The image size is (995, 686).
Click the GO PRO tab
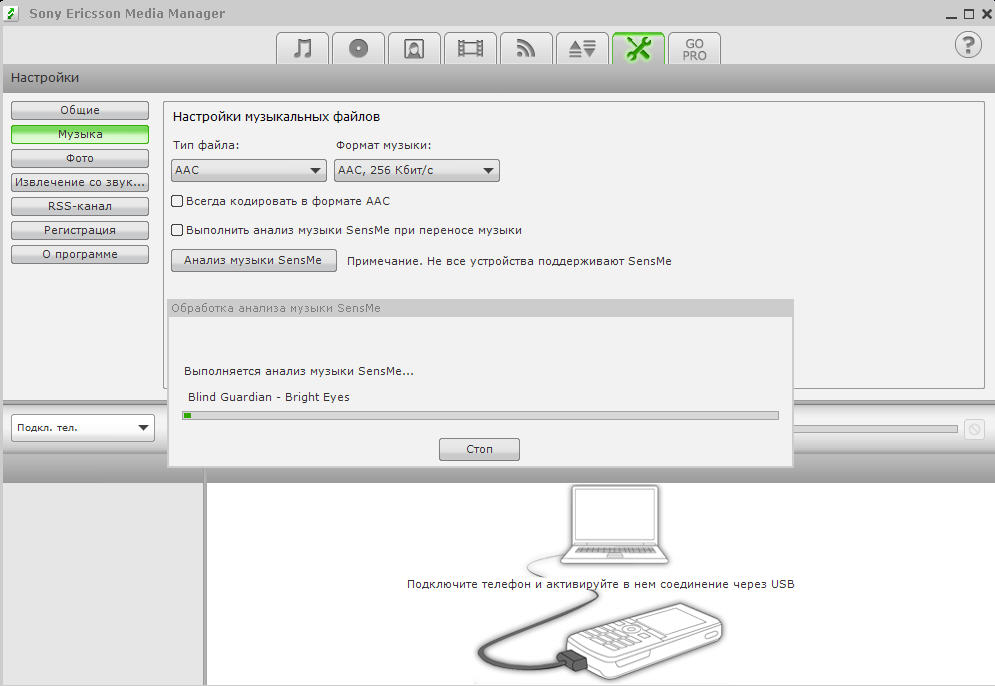(694, 48)
